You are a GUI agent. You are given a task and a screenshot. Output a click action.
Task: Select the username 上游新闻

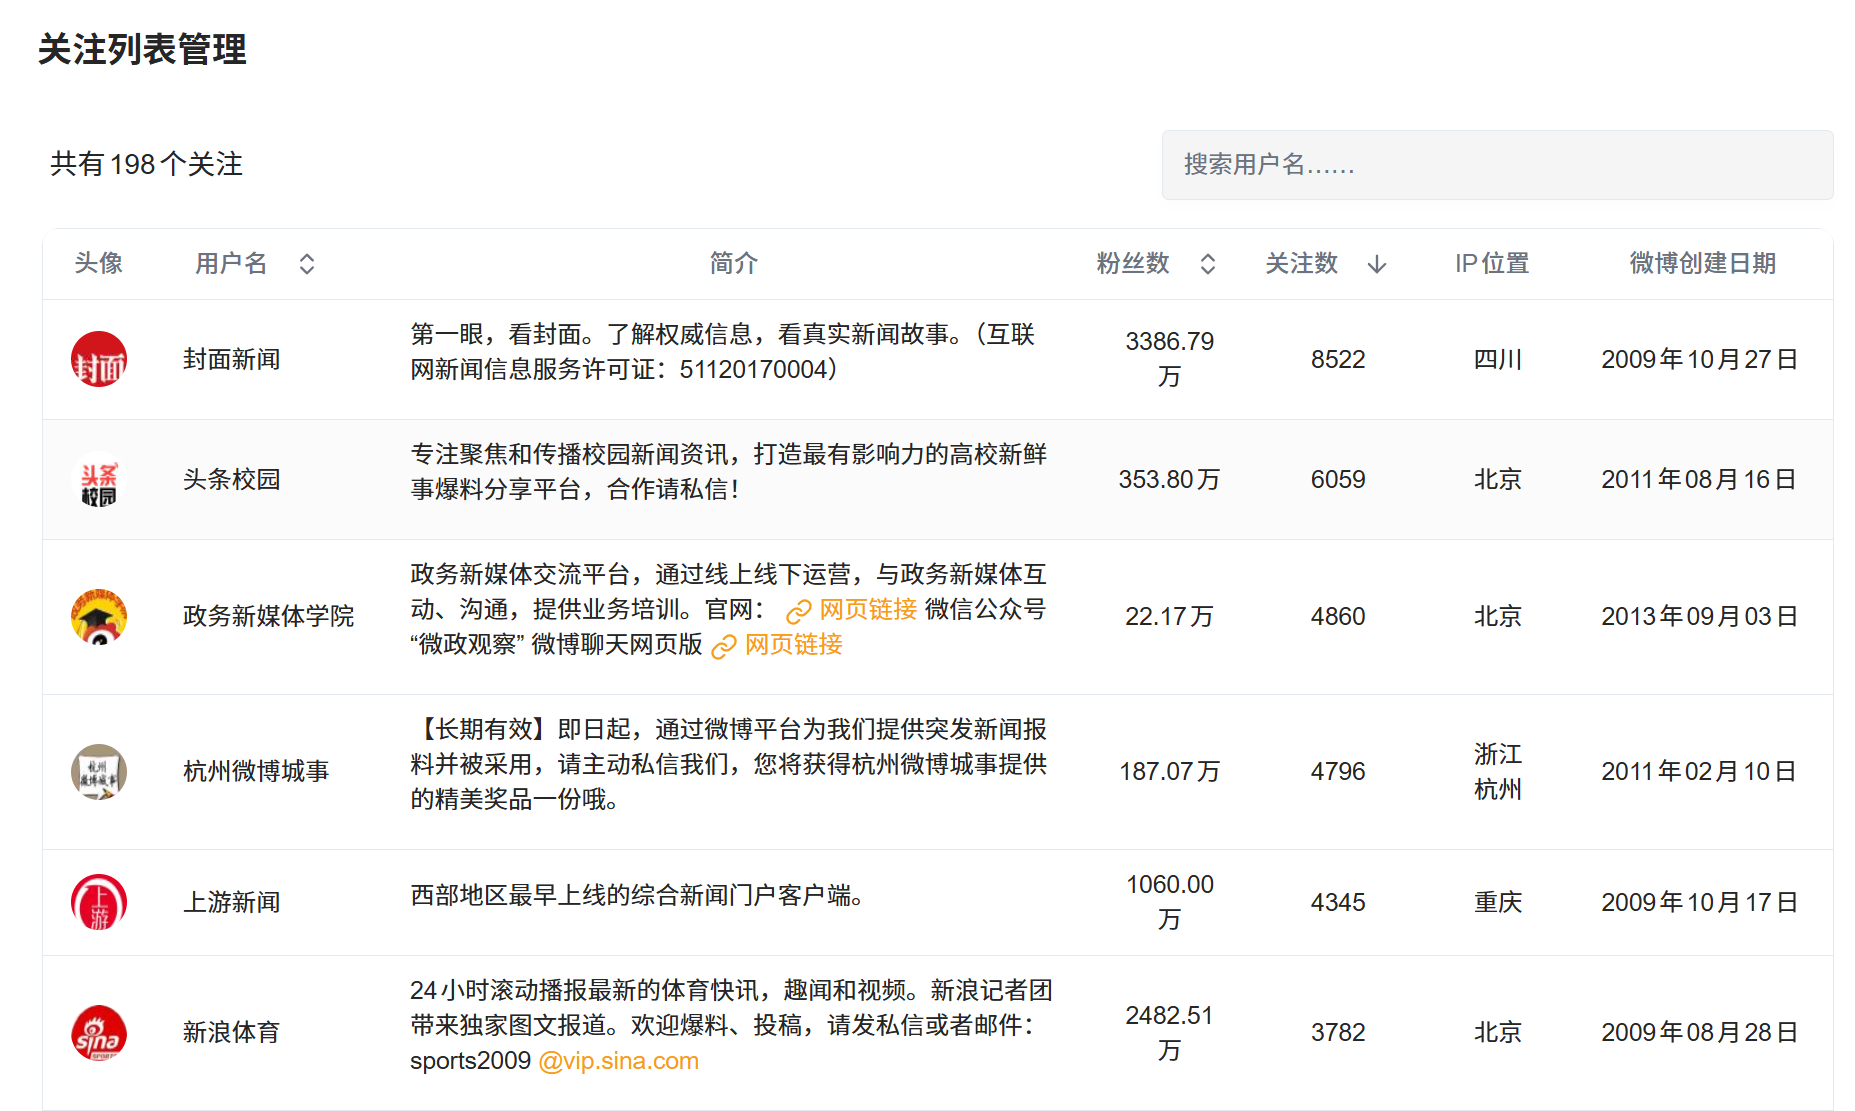pyautogui.click(x=232, y=903)
